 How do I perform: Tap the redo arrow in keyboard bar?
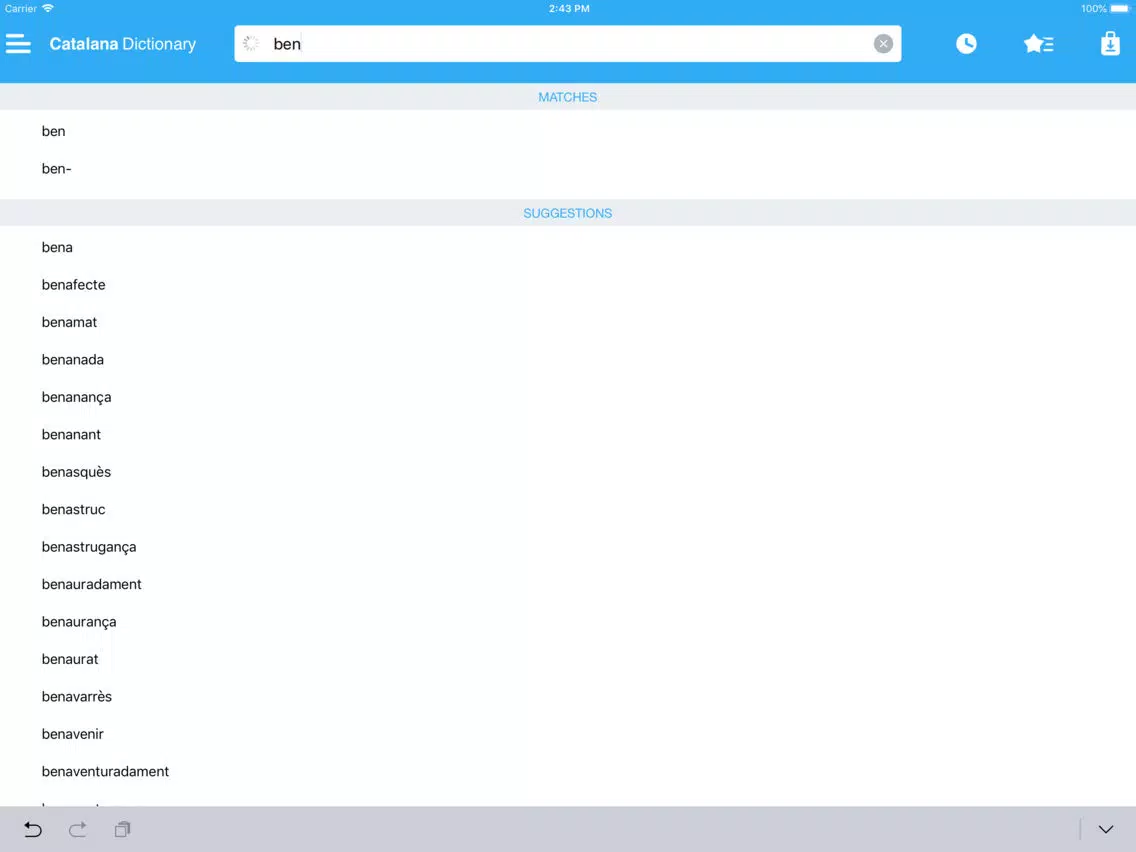[78, 829]
